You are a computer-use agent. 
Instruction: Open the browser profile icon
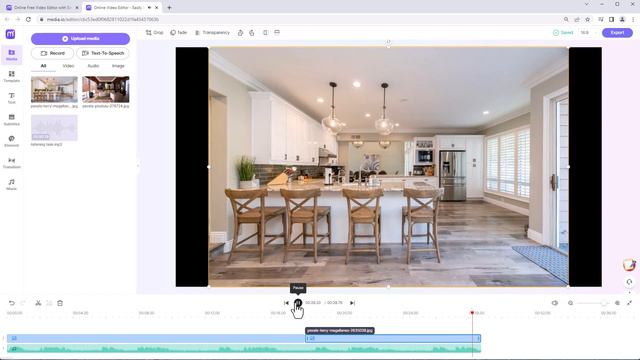click(x=622, y=19)
